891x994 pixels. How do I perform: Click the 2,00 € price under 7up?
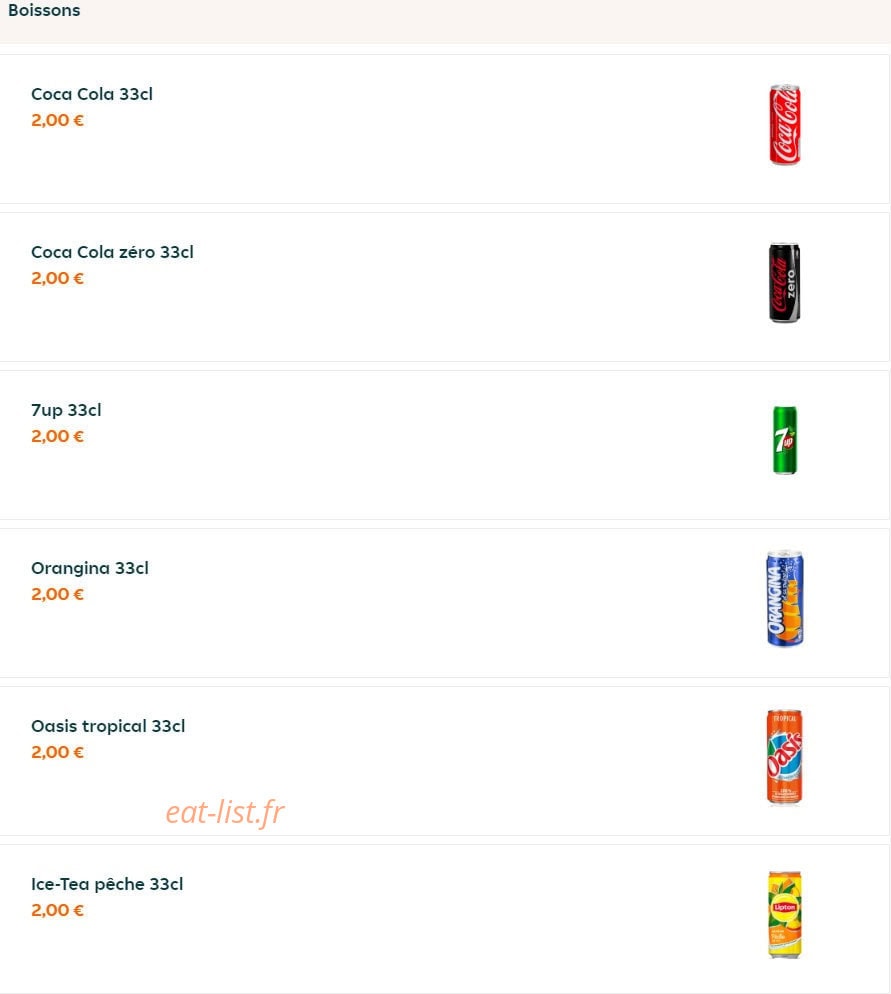coord(57,436)
